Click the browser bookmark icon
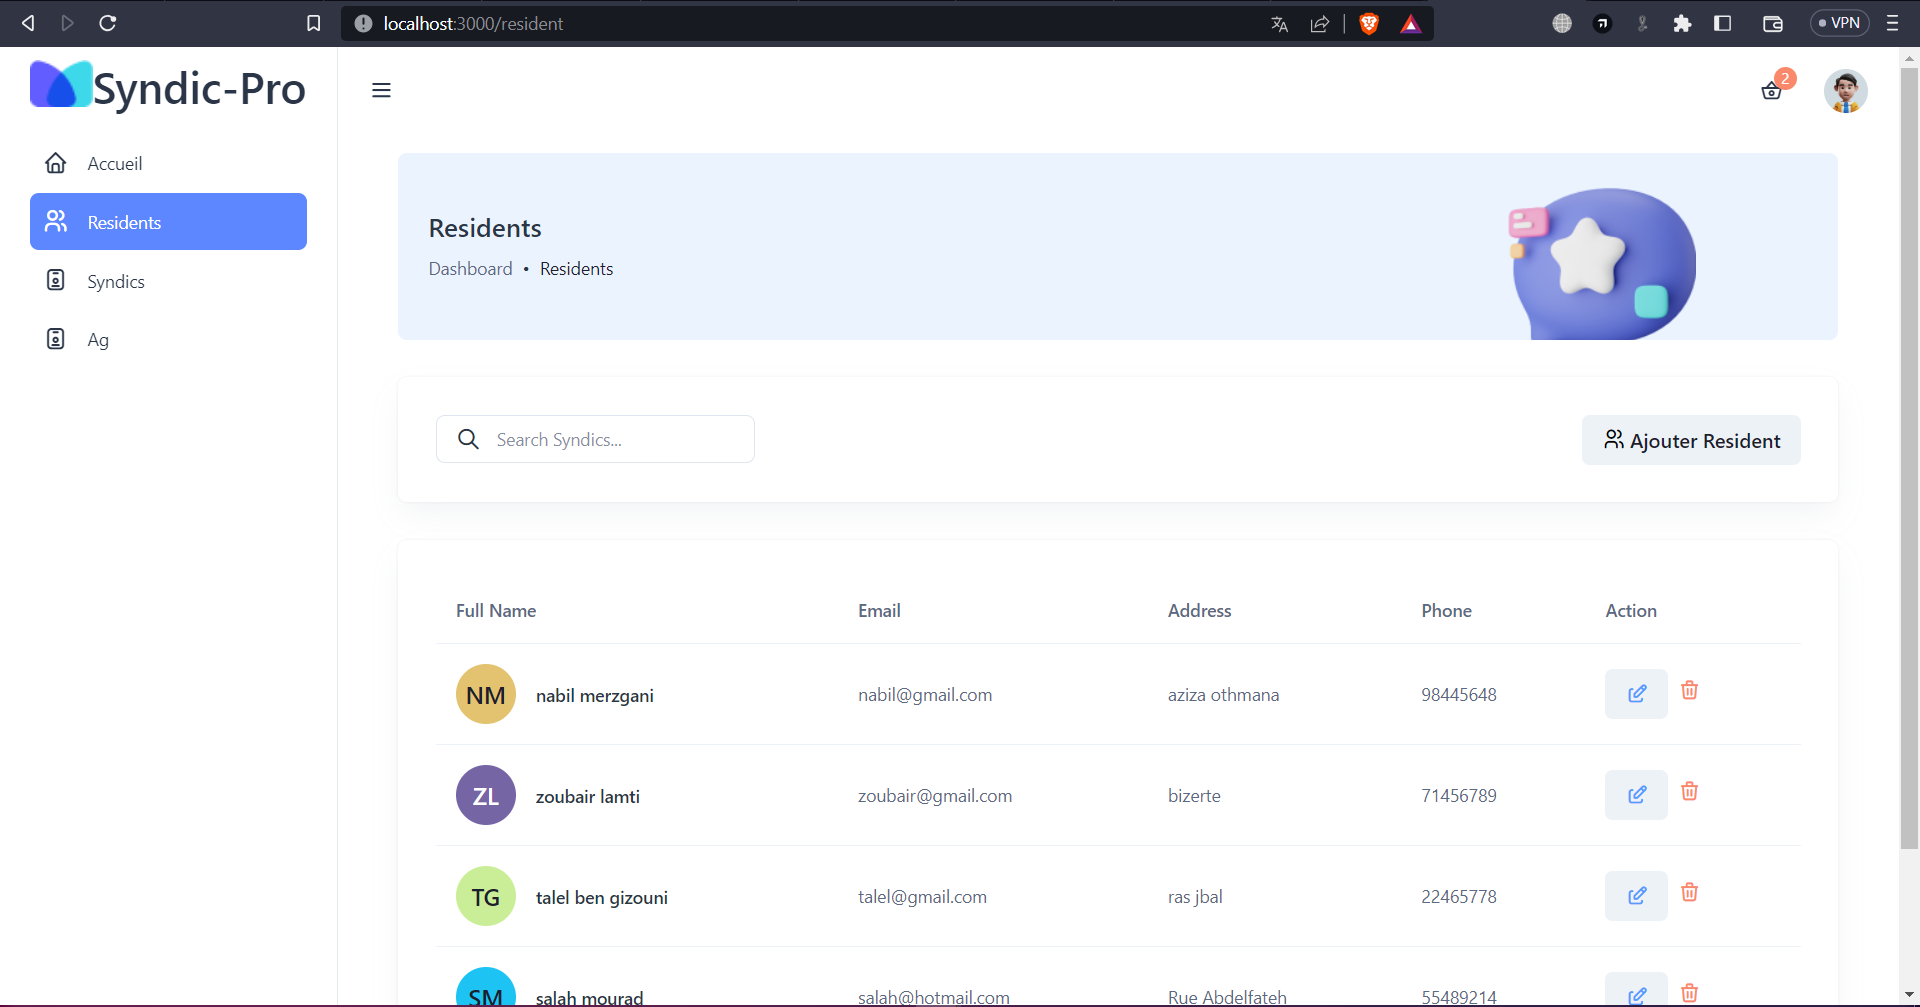Screen dimensions: 1920x1007 [313, 23]
